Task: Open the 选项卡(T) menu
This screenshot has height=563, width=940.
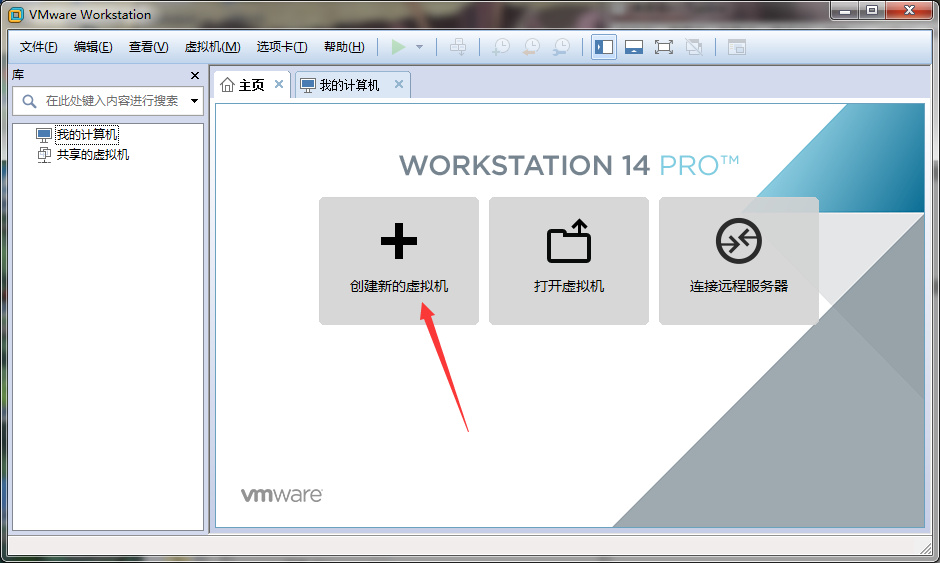Action: [x=282, y=47]
